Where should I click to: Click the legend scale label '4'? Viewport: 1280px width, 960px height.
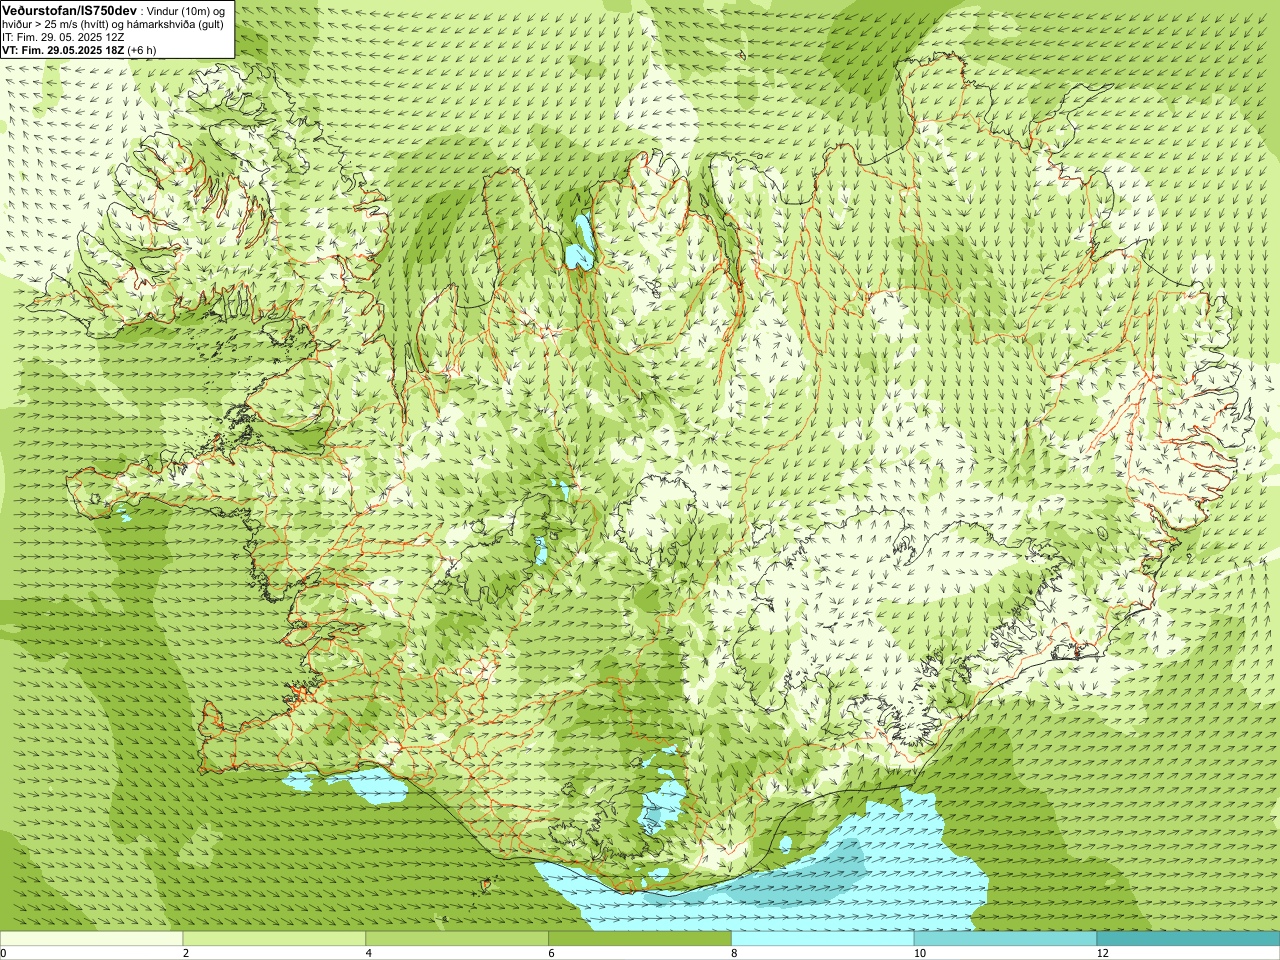click(x=369, y=953)
